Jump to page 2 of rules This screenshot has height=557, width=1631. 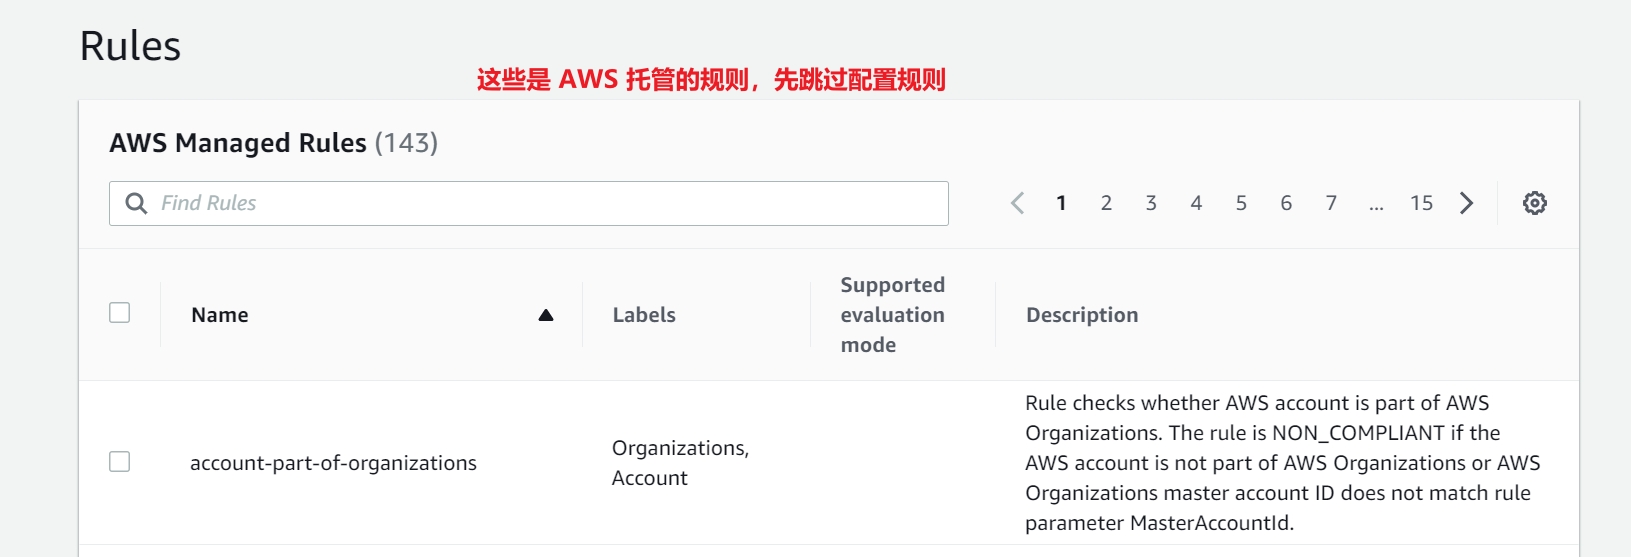tap(1106, 203)
